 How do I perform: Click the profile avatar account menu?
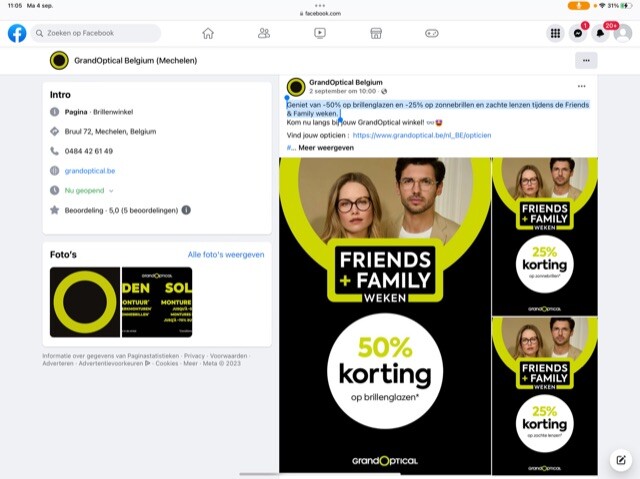pos(623,33)
